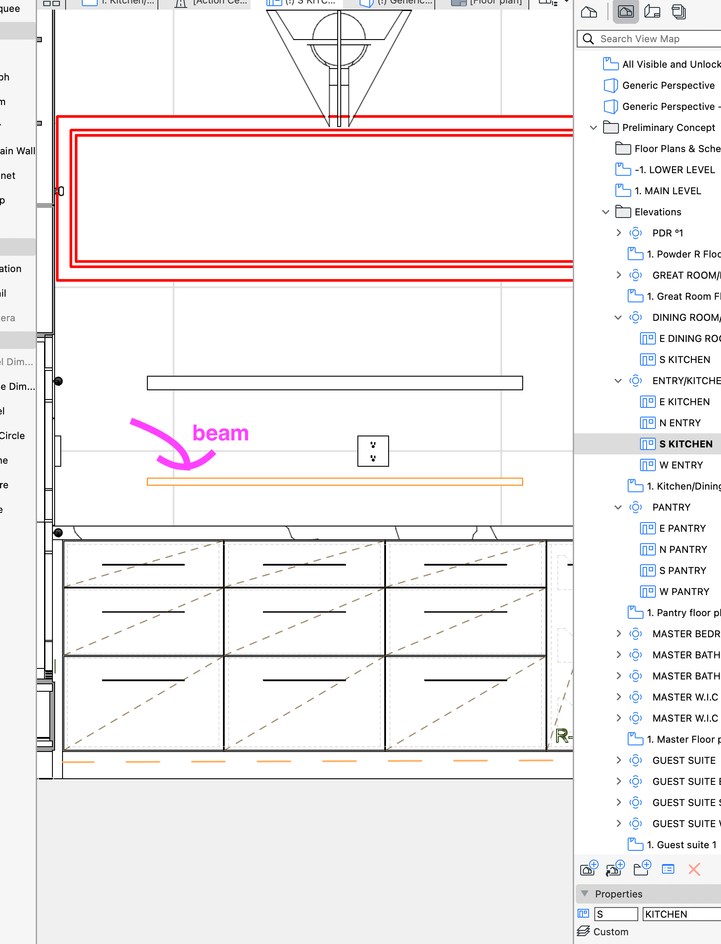721x944 pixels.
Task: Select S KITCHEN under DINING ROOM group
Action: click(x=675, y=359)
